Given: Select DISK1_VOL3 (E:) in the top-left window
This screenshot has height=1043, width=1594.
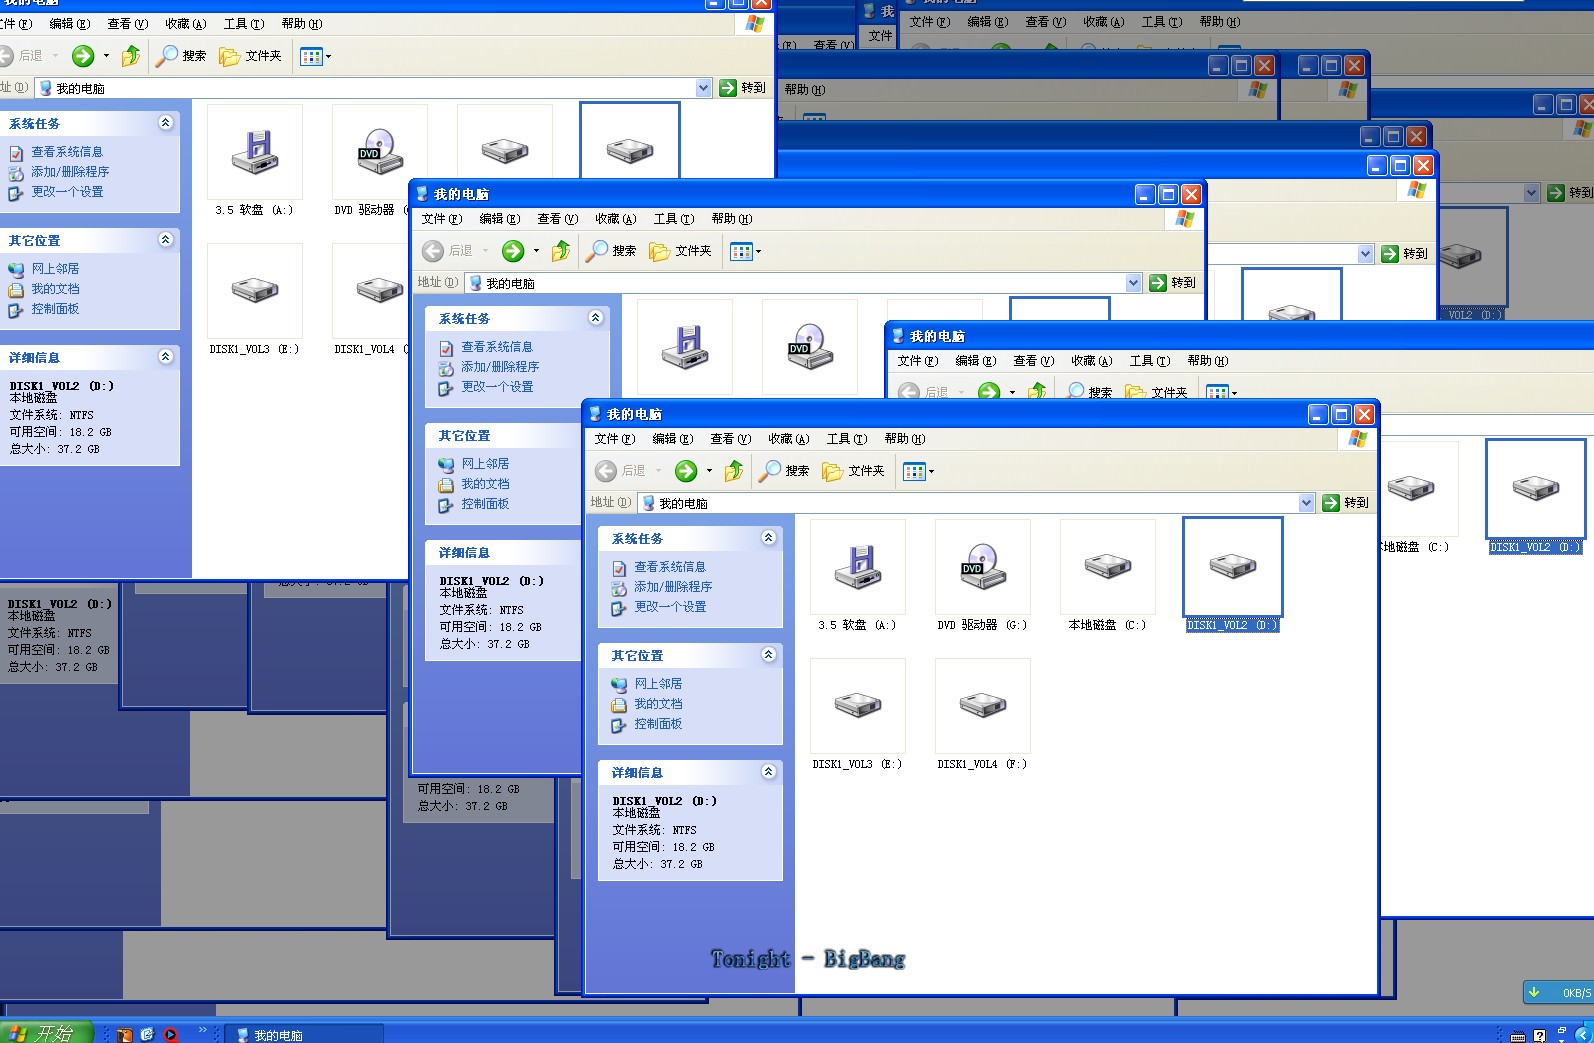Looking at the screenshot, I should [254, 291].
